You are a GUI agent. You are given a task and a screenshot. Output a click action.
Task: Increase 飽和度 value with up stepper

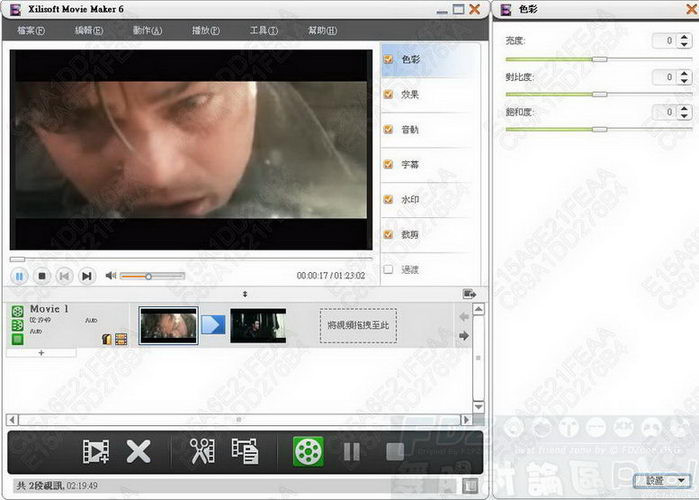[684, 108]
